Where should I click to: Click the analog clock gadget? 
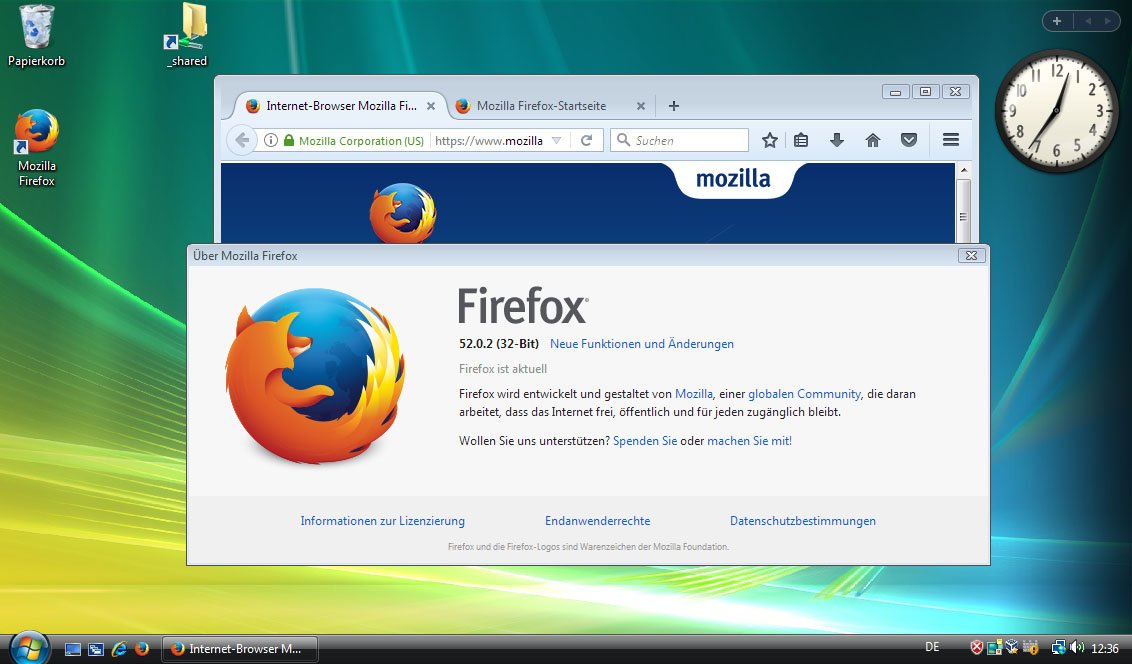coord(1055,111)
